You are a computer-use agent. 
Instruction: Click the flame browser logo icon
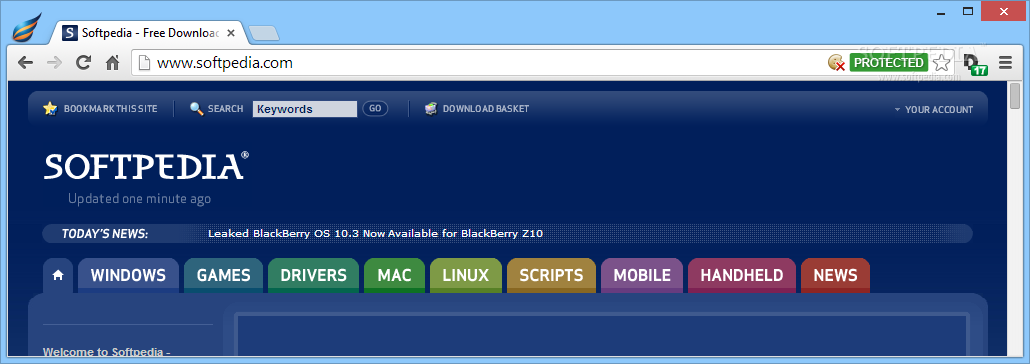pos(27,28)
